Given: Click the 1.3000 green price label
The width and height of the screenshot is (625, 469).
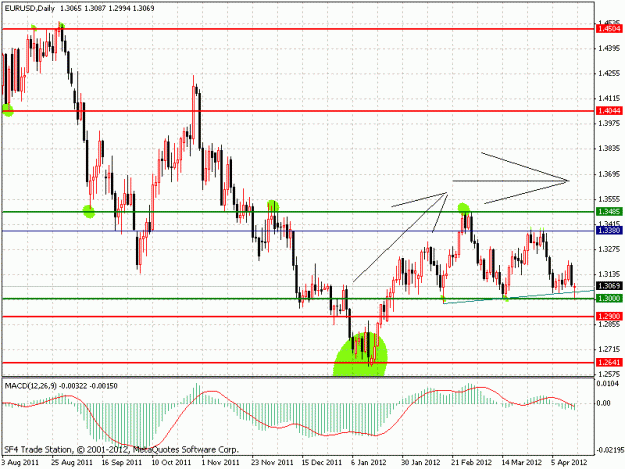Looking at the screenshot, I should coord(609,298).
